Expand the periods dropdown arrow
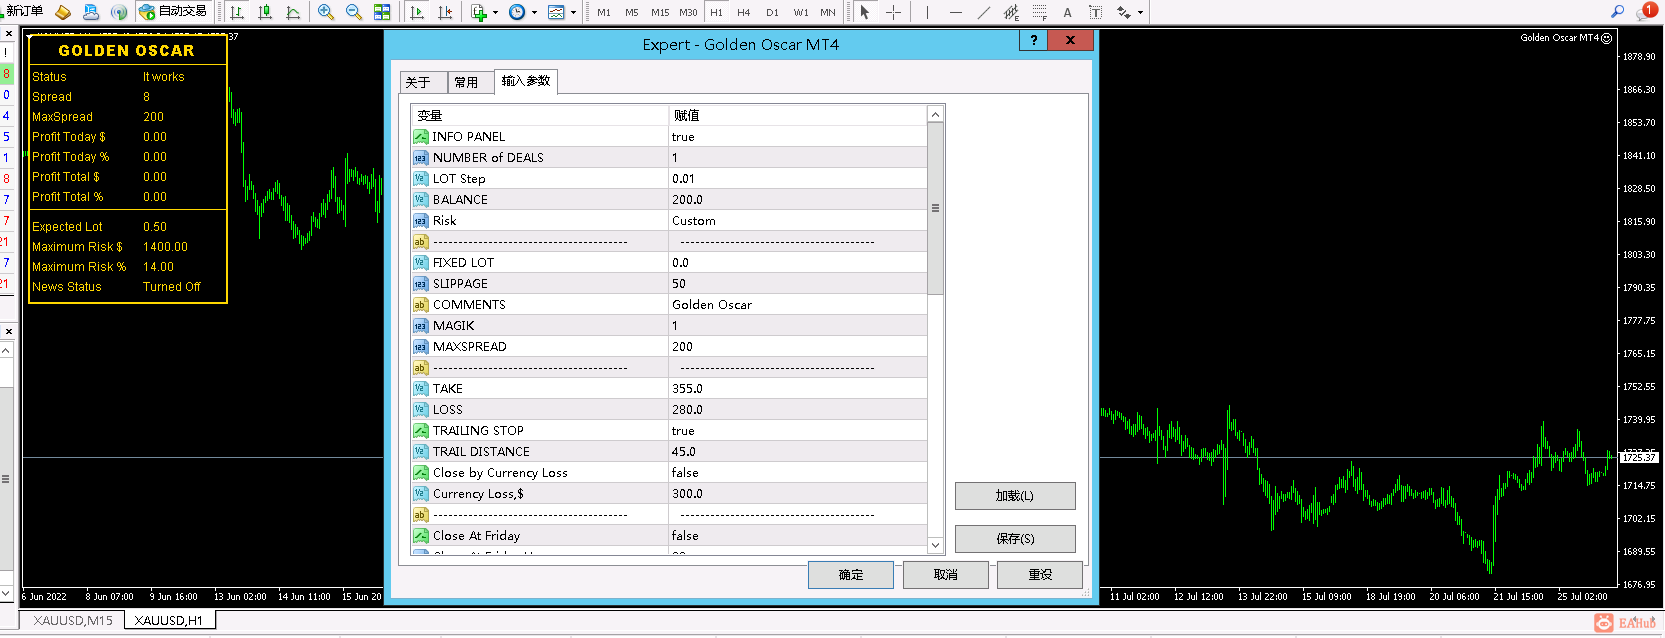Screen dimensions: 1665x638 534,13
